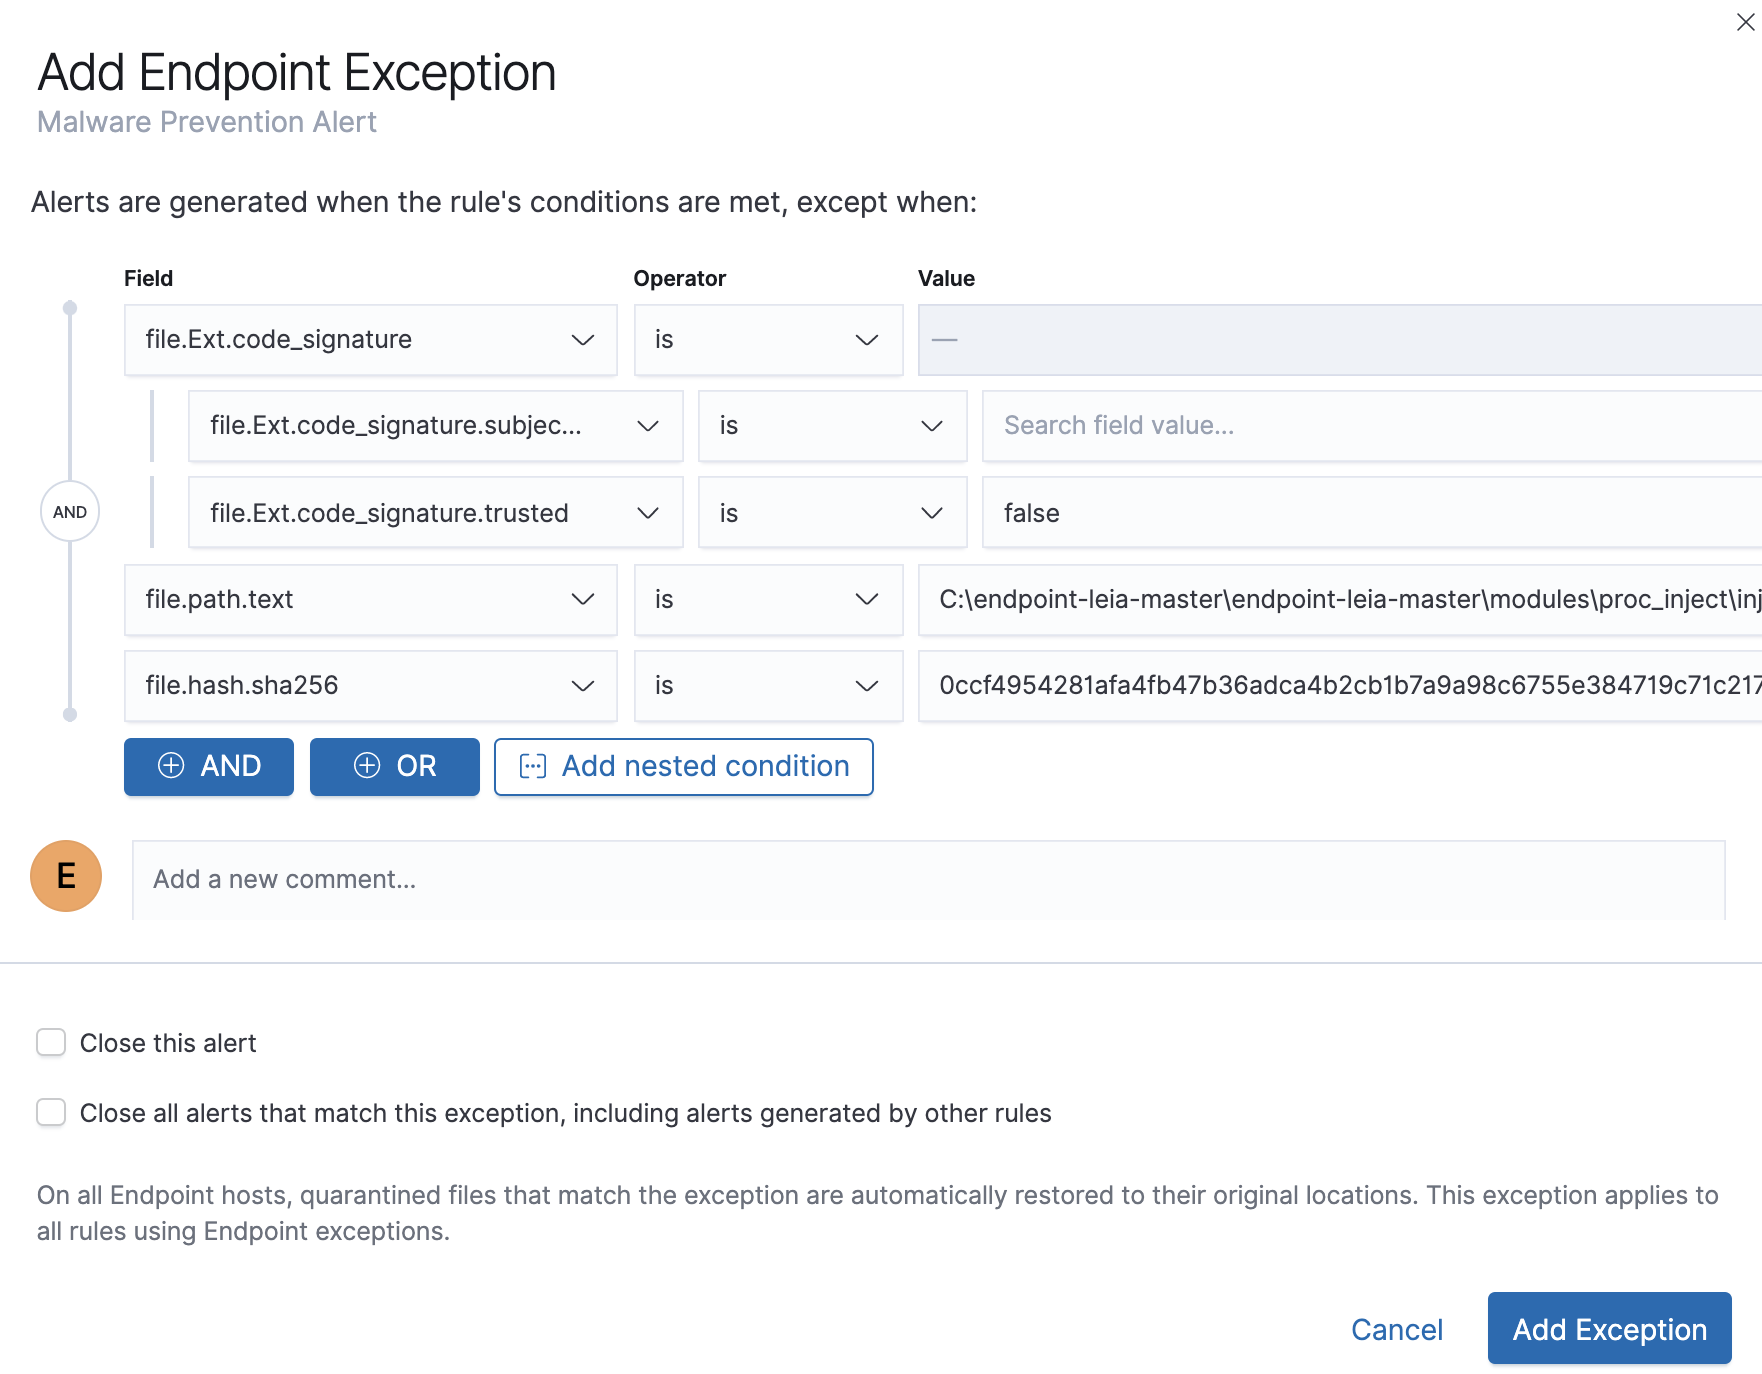
Task: Click the AND connector badge on the left
Action: (69, 511)
